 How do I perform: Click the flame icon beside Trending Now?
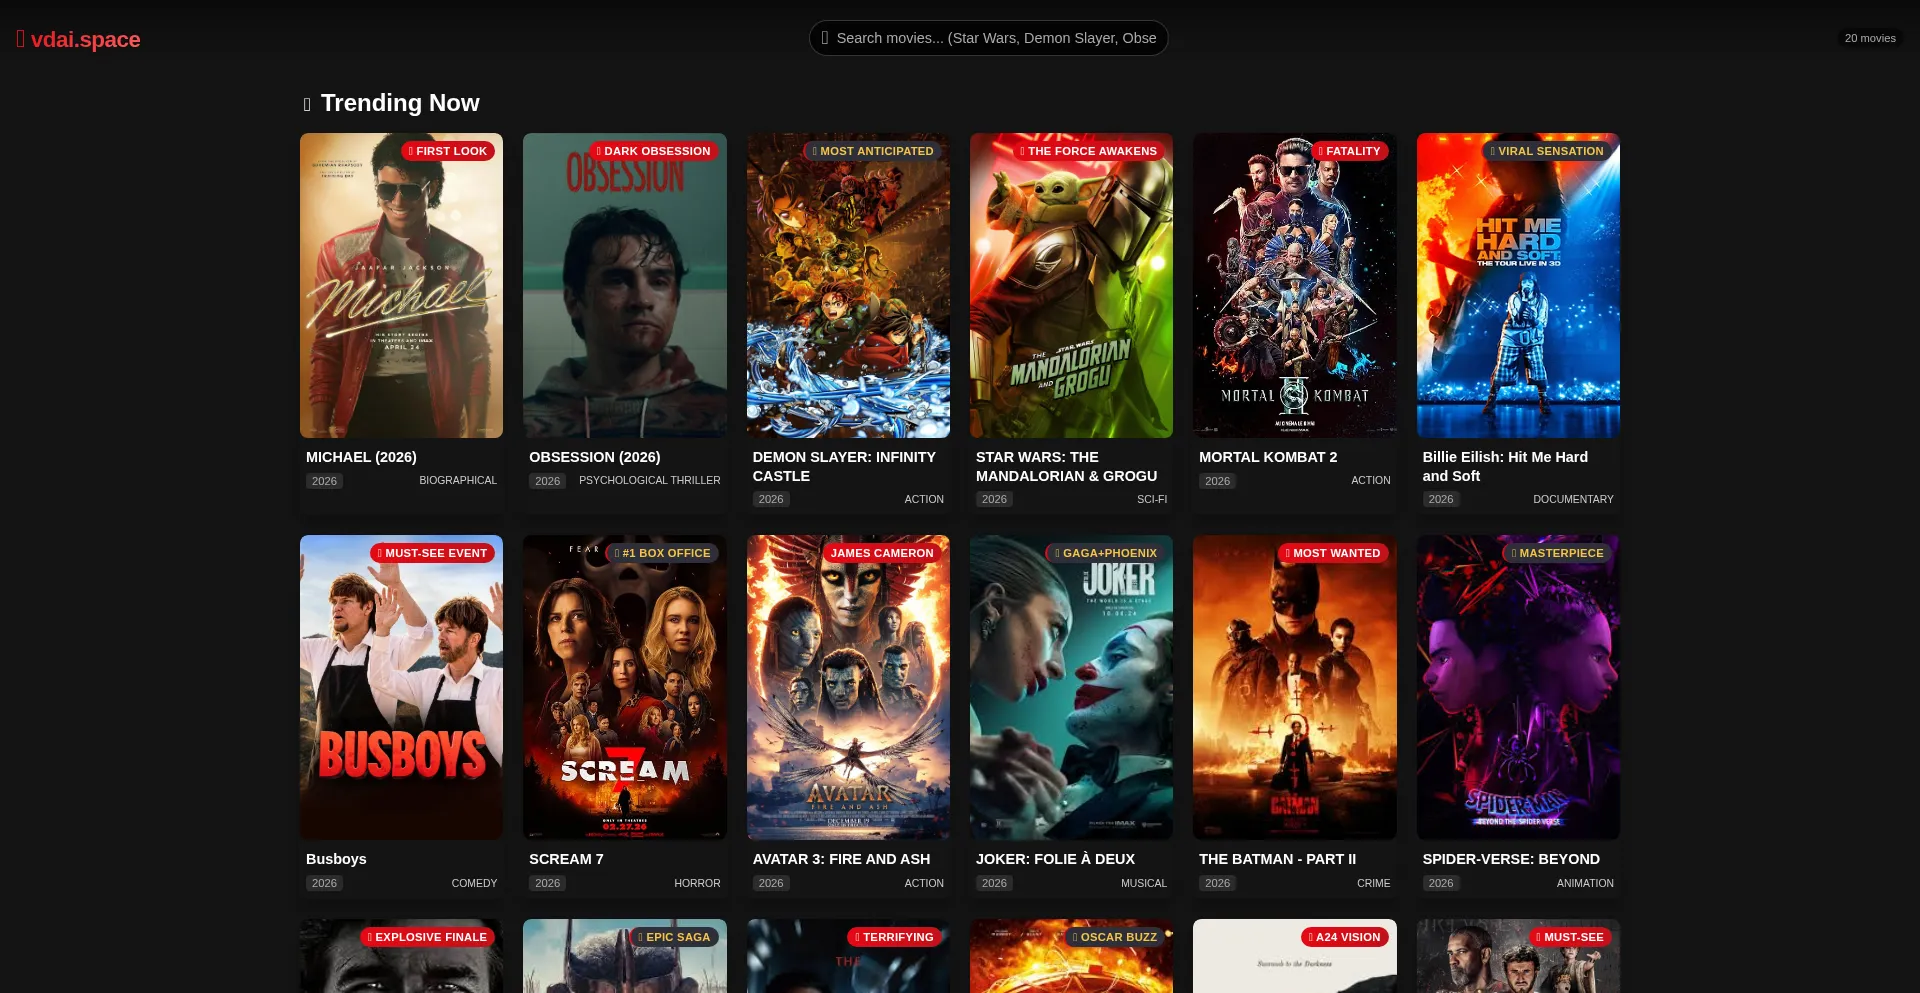pyautogui.click(x=307, y=104)
